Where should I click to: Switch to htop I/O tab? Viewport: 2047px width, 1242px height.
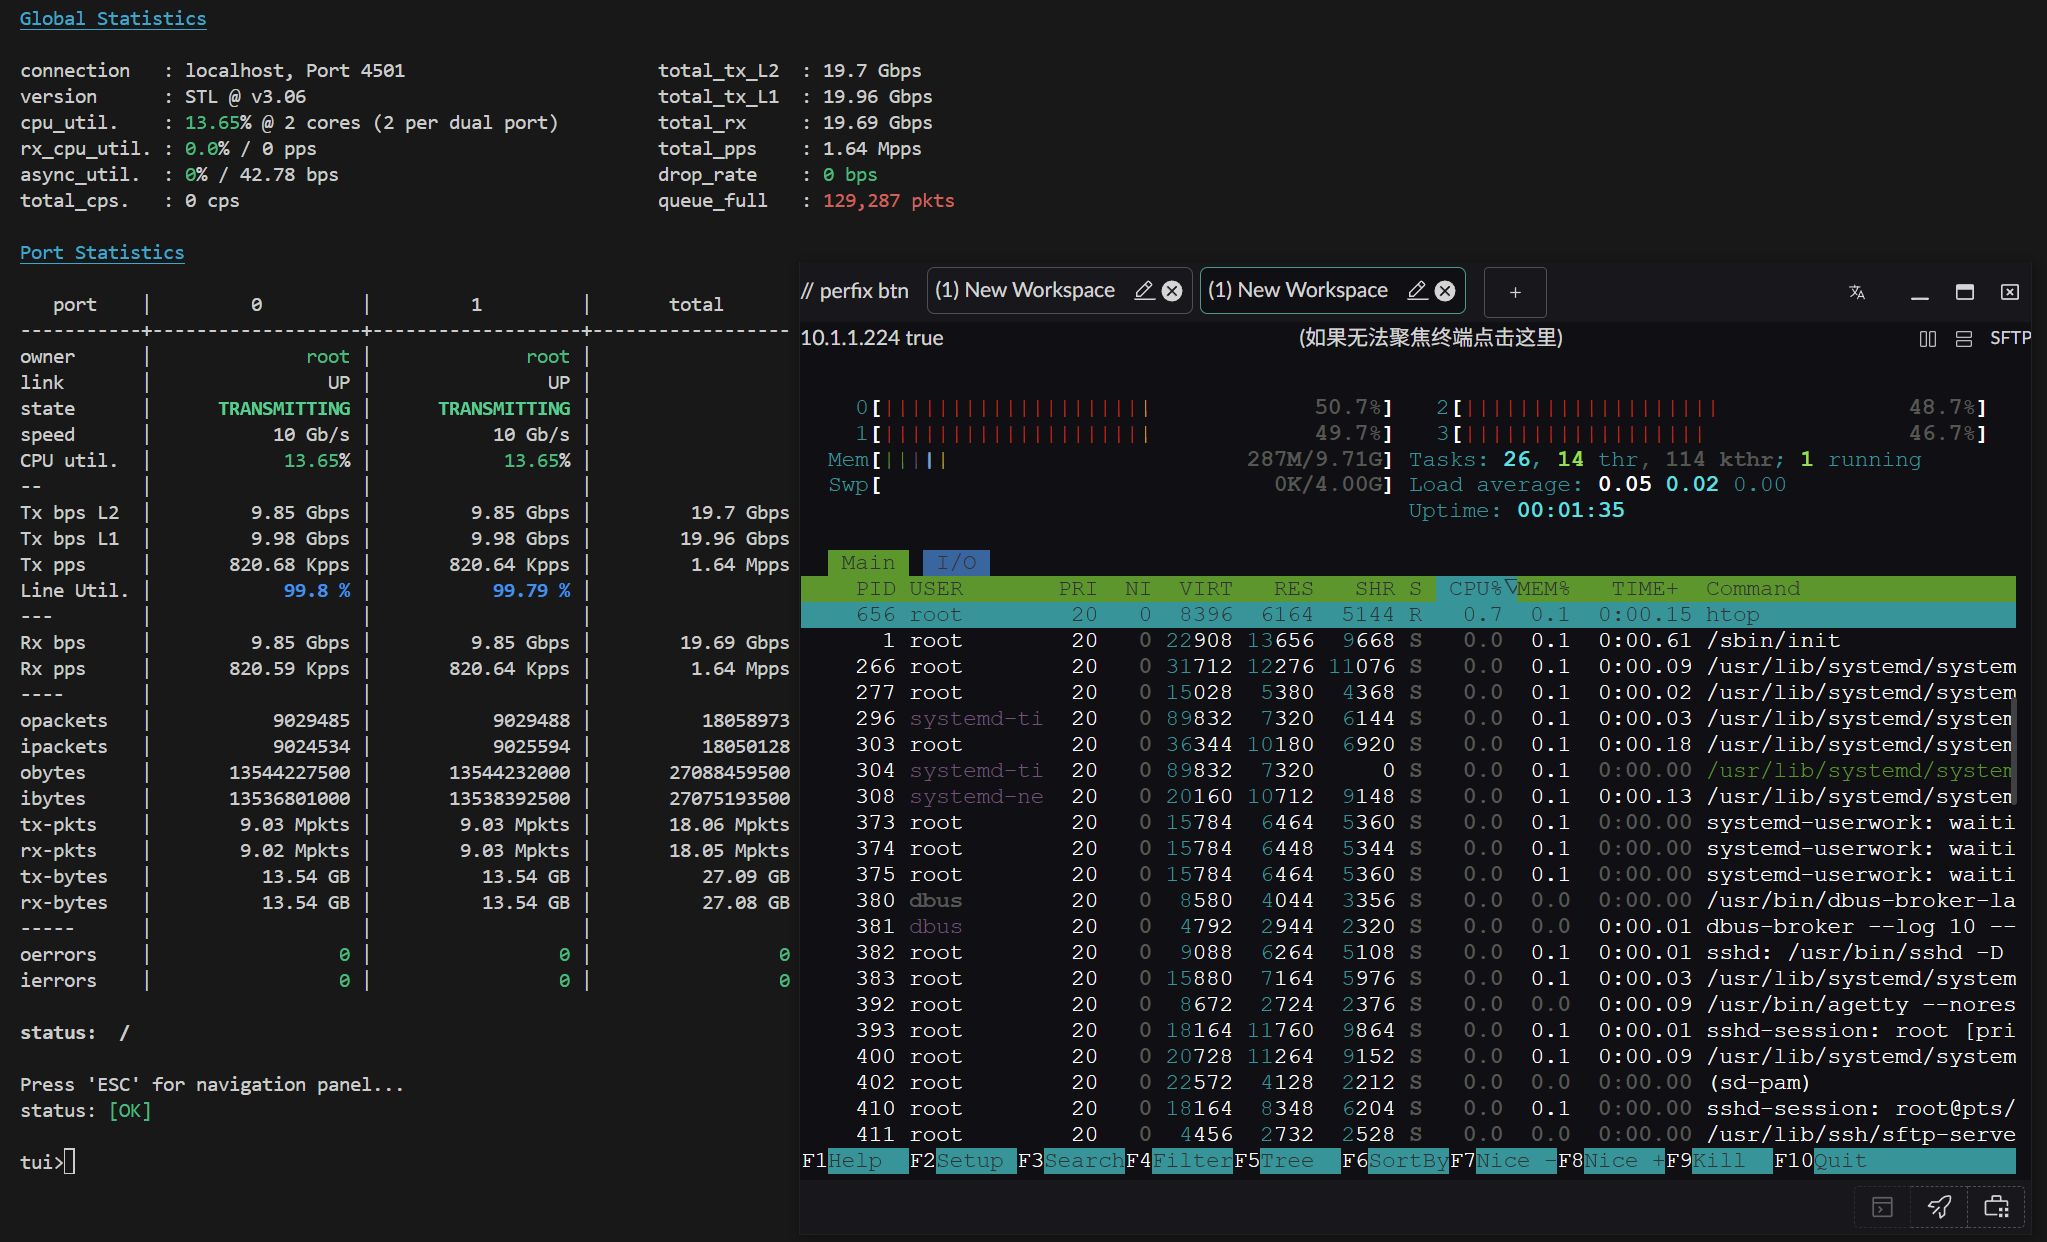point(956,562)
